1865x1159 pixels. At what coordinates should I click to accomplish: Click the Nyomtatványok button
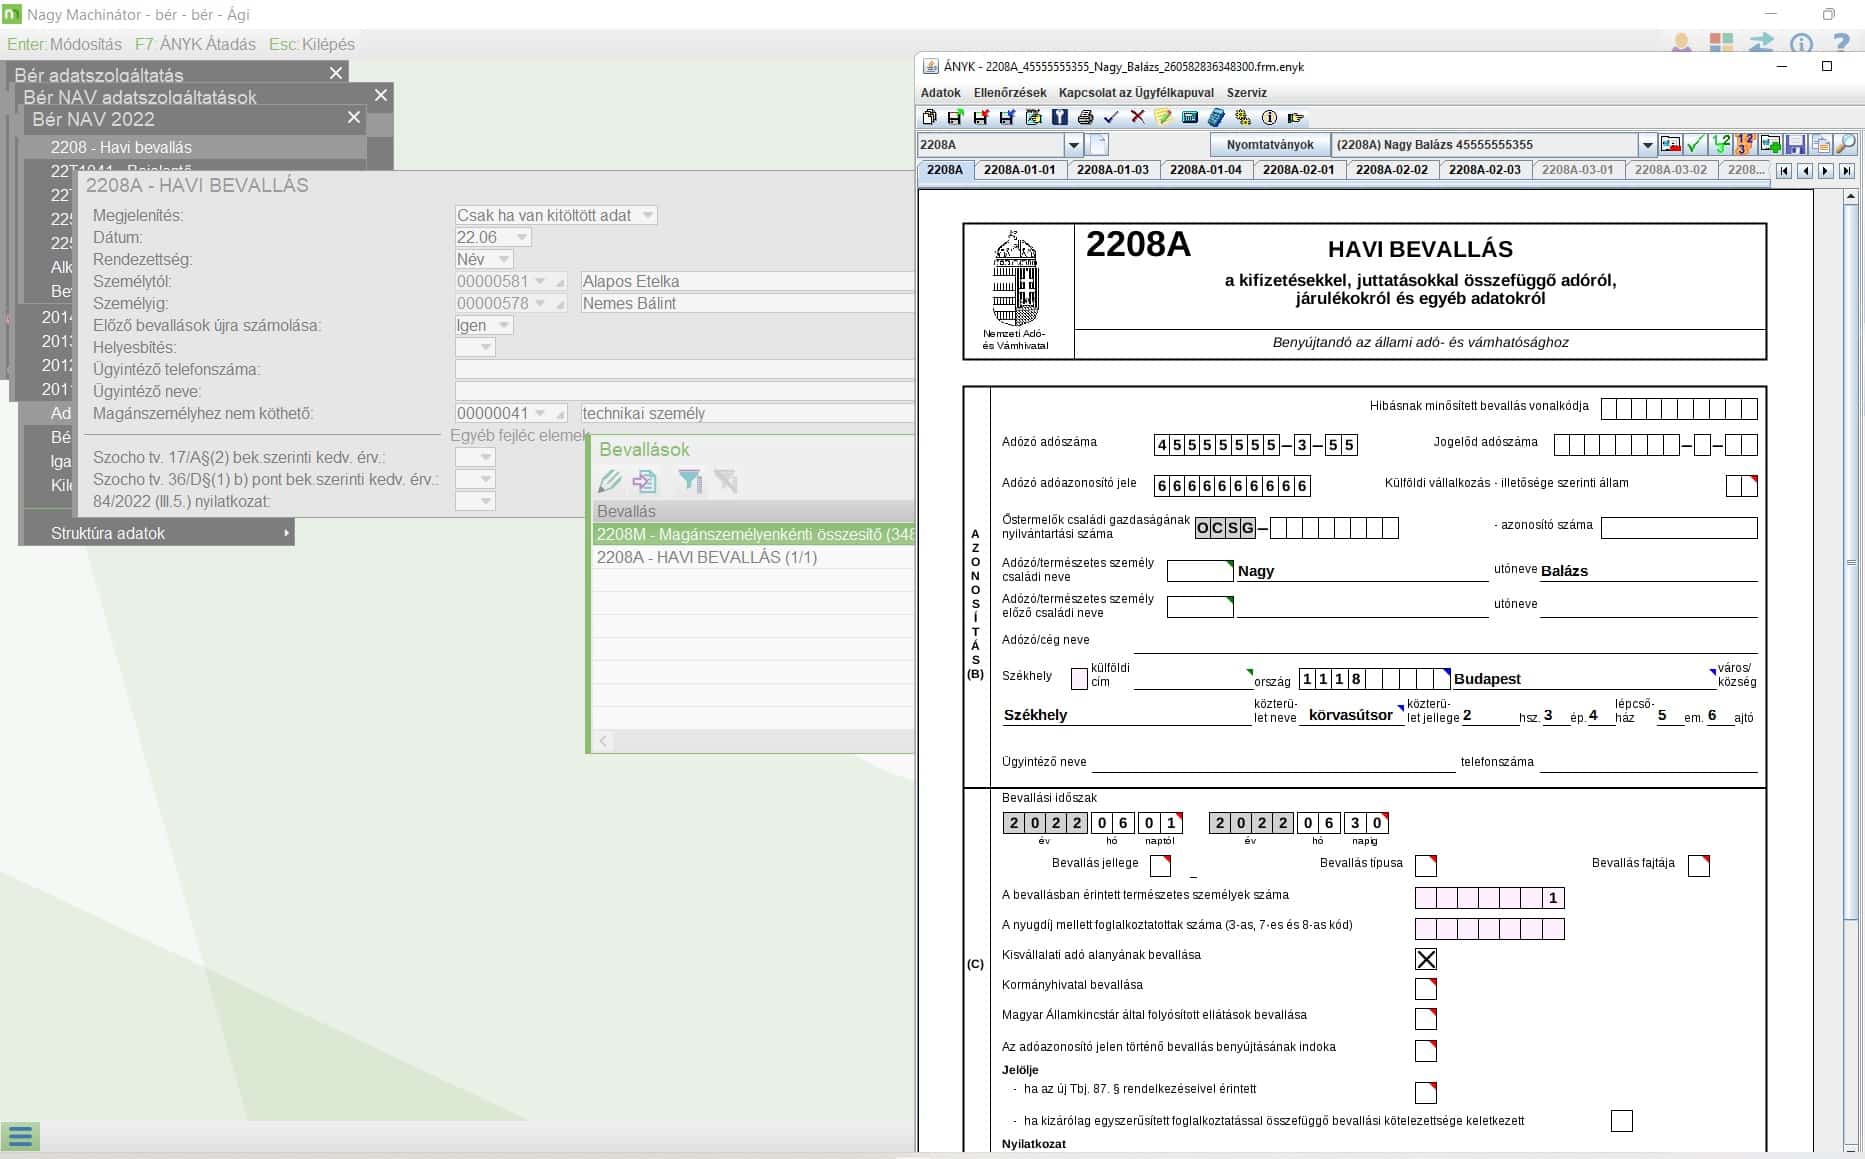point(1270,145)
